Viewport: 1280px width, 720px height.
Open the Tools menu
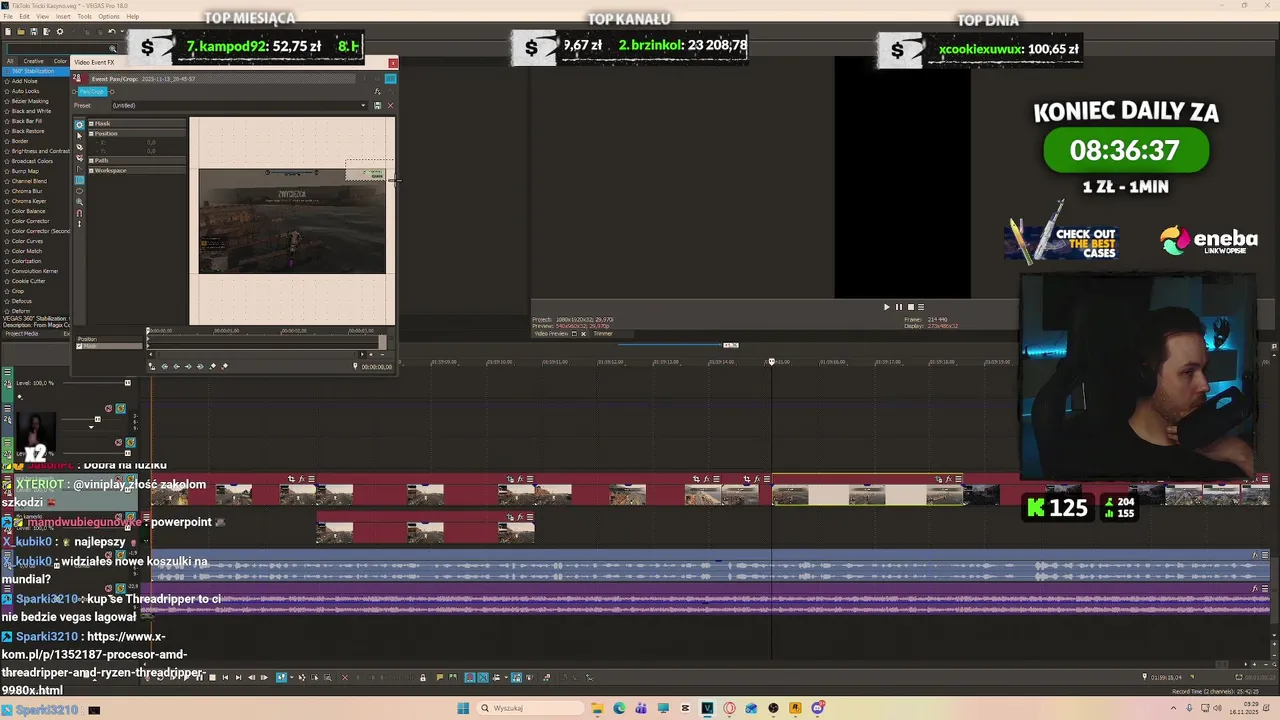pyautogui.click(x=84, y=17)
